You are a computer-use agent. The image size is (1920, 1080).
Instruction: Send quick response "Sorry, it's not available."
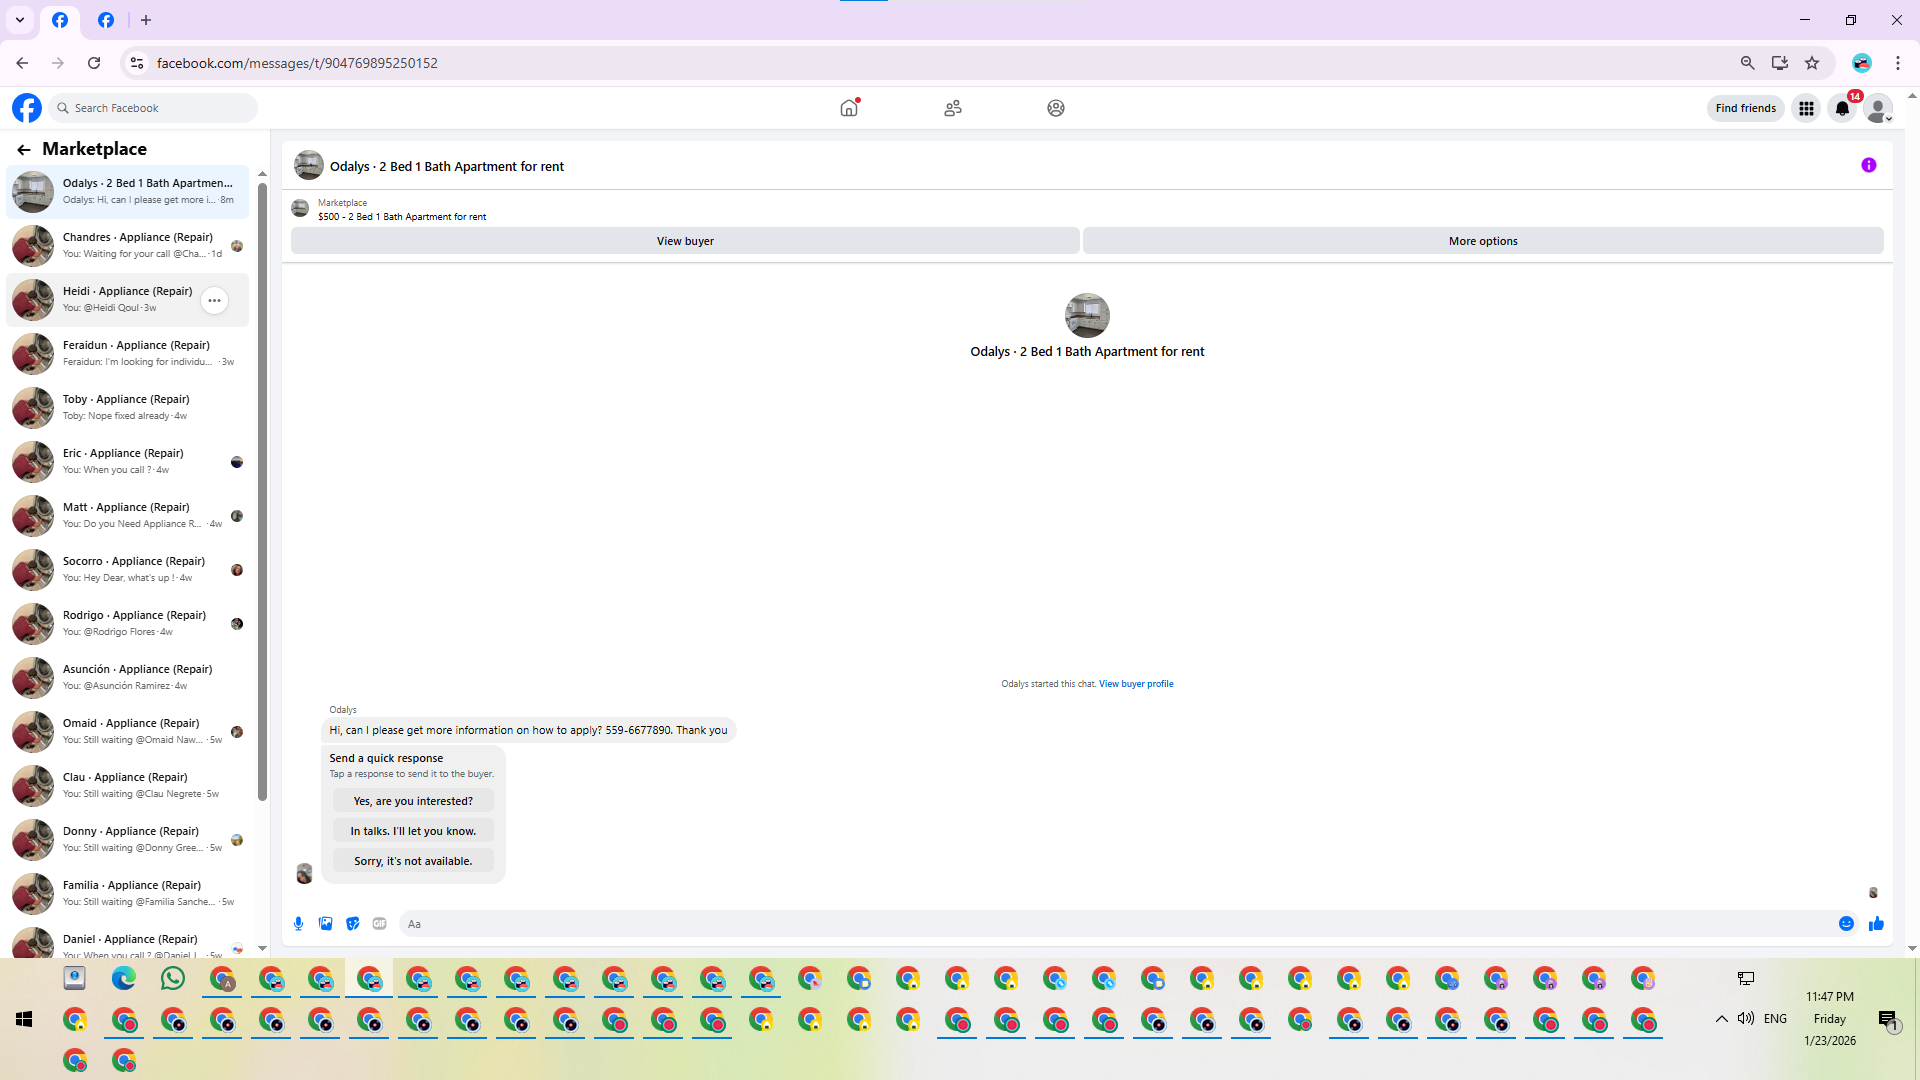413,861
